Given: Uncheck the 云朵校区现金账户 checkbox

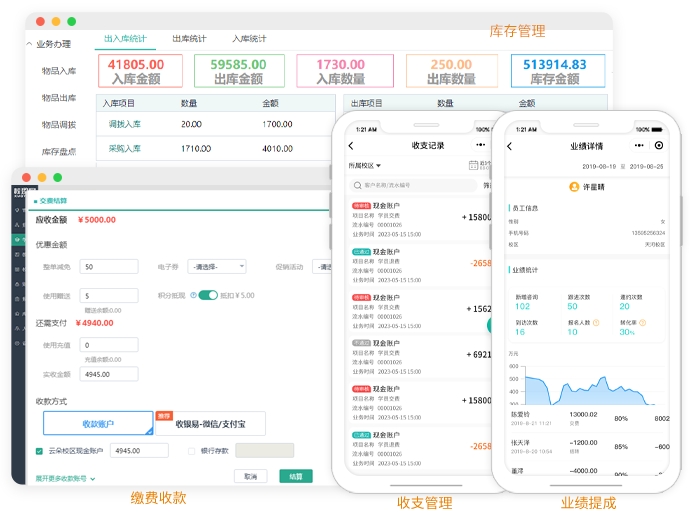Looking at the screenshot, I should 39,451.
